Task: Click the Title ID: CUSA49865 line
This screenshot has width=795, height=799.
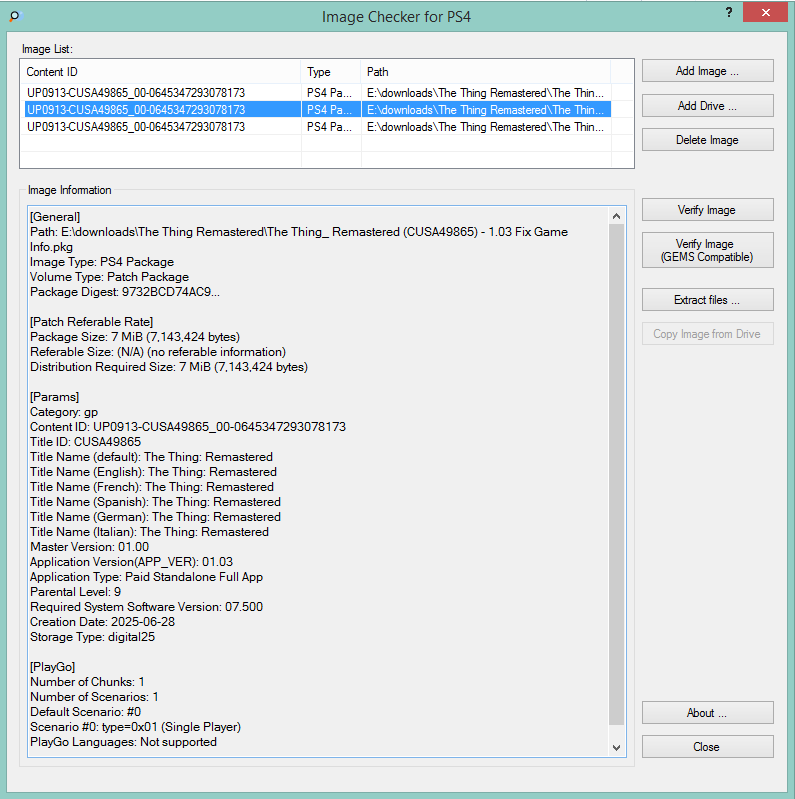Action: tap(86, 442)
